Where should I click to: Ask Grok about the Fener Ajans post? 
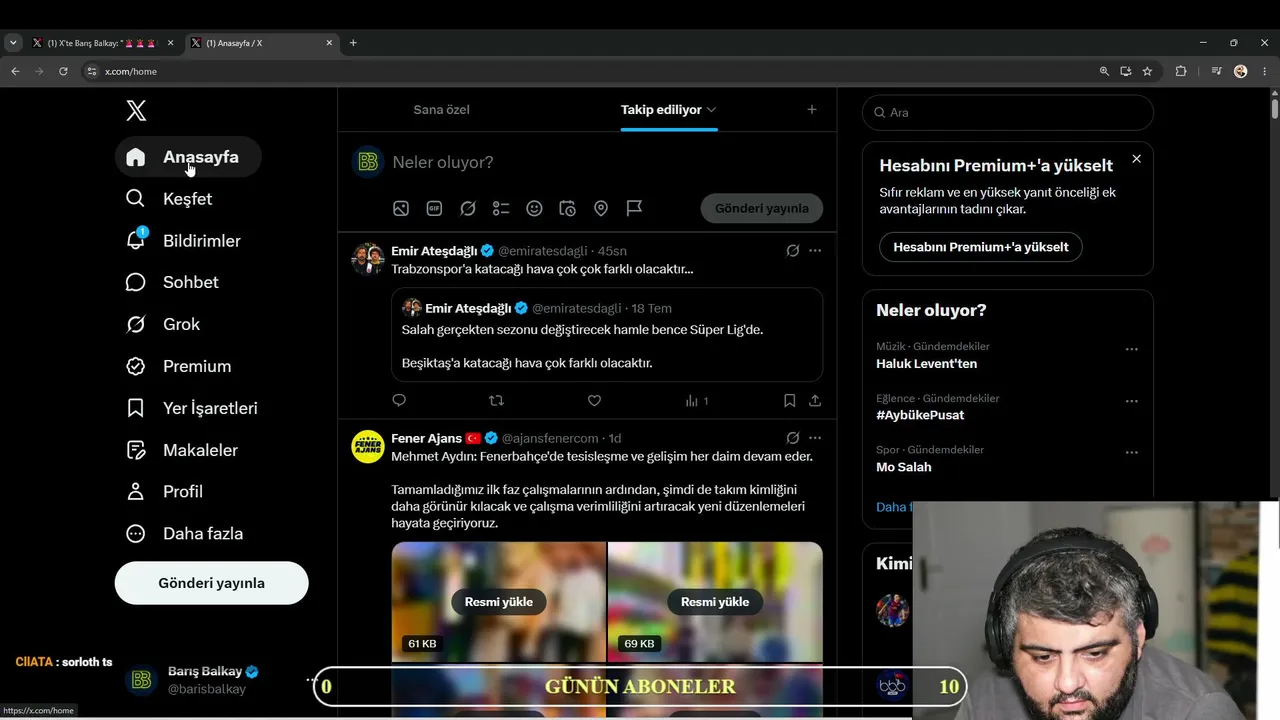(793, 438)
